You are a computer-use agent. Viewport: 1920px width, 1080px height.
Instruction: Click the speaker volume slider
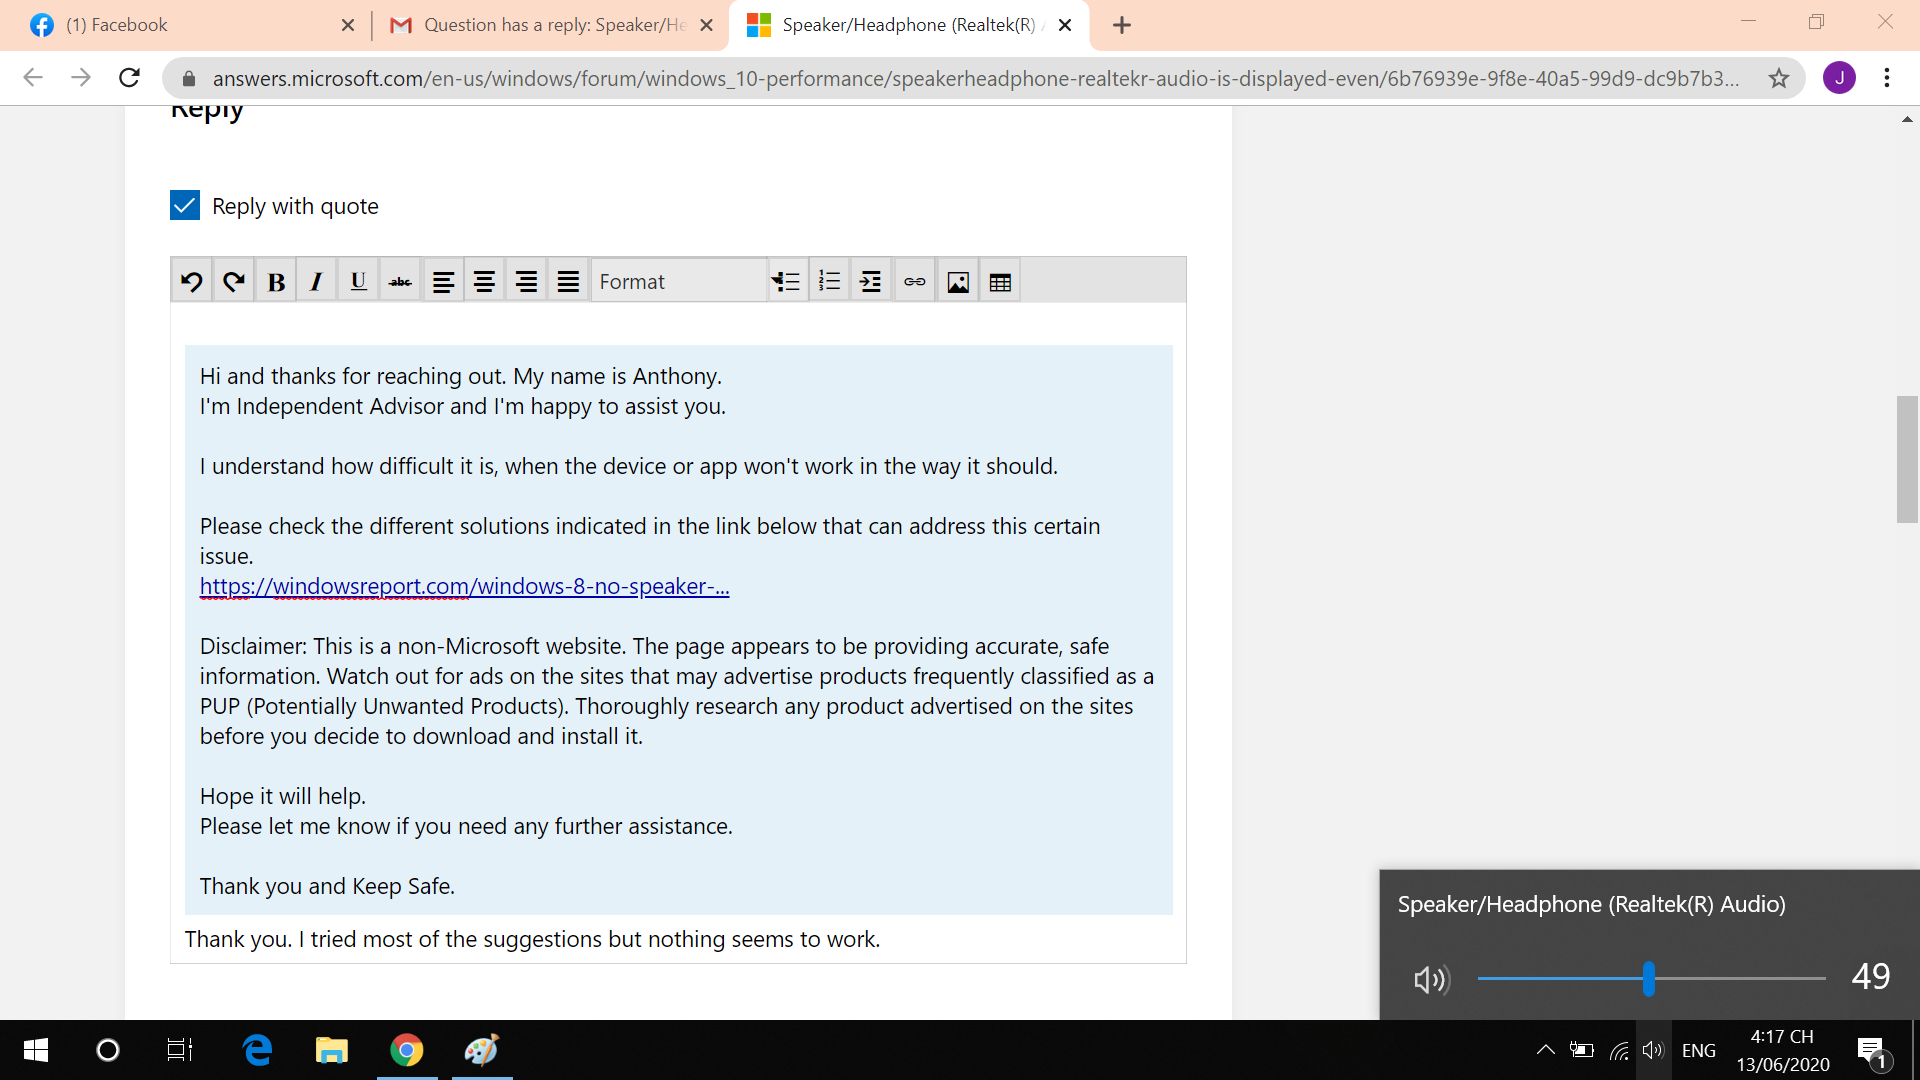pos(1649,978)
